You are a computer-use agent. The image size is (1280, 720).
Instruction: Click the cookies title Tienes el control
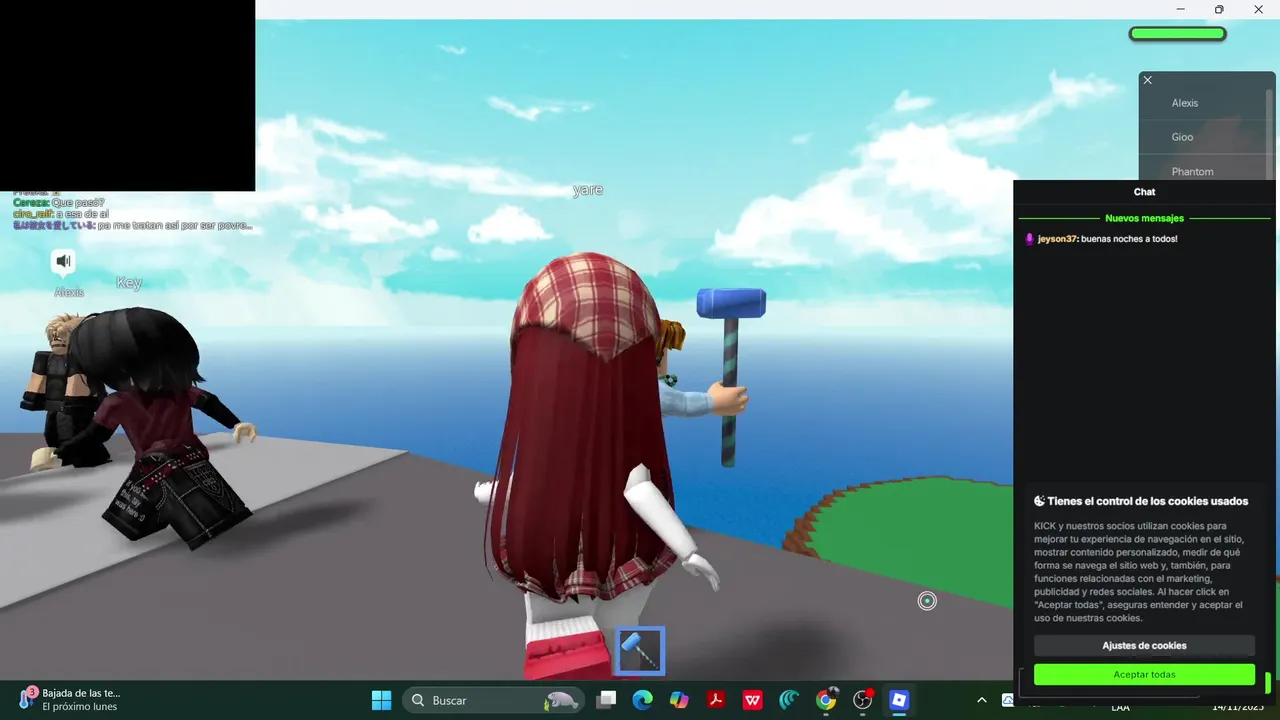(x=1141, y=501)
